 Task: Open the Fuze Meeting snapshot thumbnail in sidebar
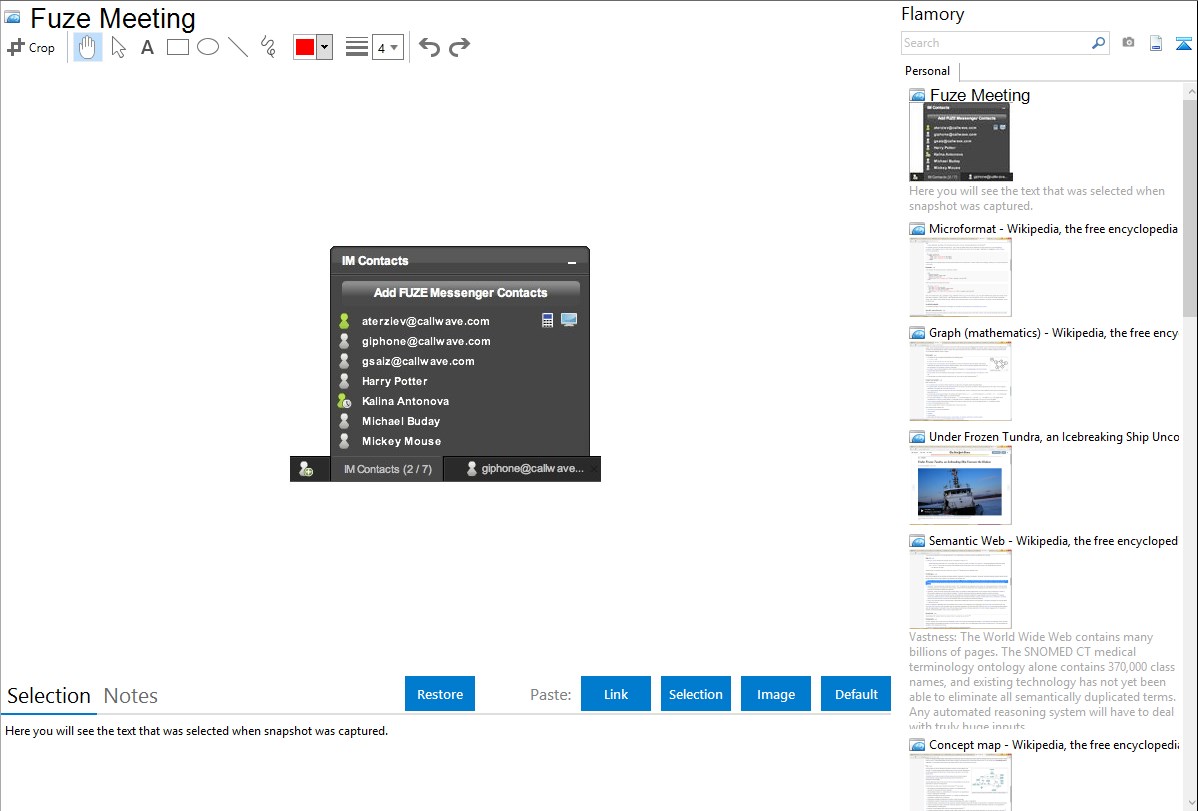pyautogui.click(x=960, y=142)
